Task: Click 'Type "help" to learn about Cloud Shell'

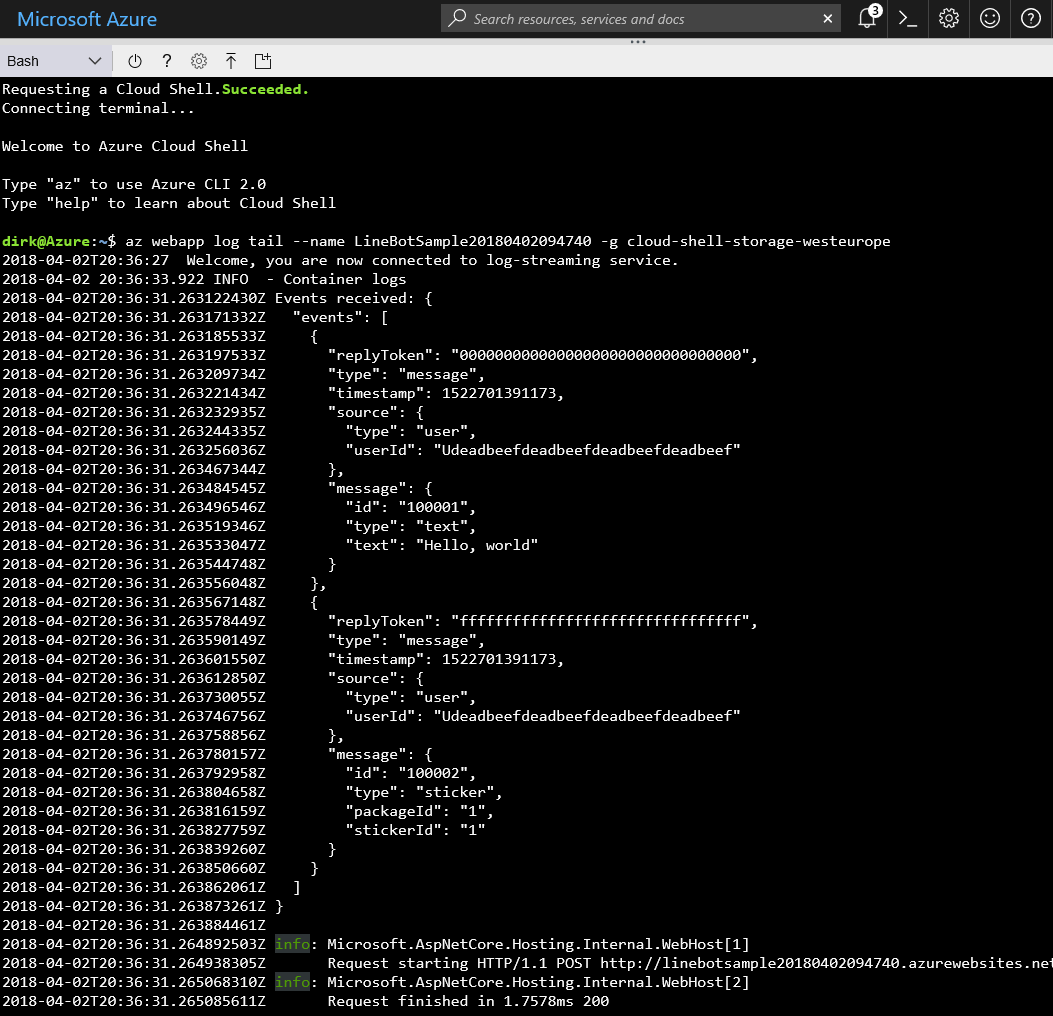Action: coord(169,203)
